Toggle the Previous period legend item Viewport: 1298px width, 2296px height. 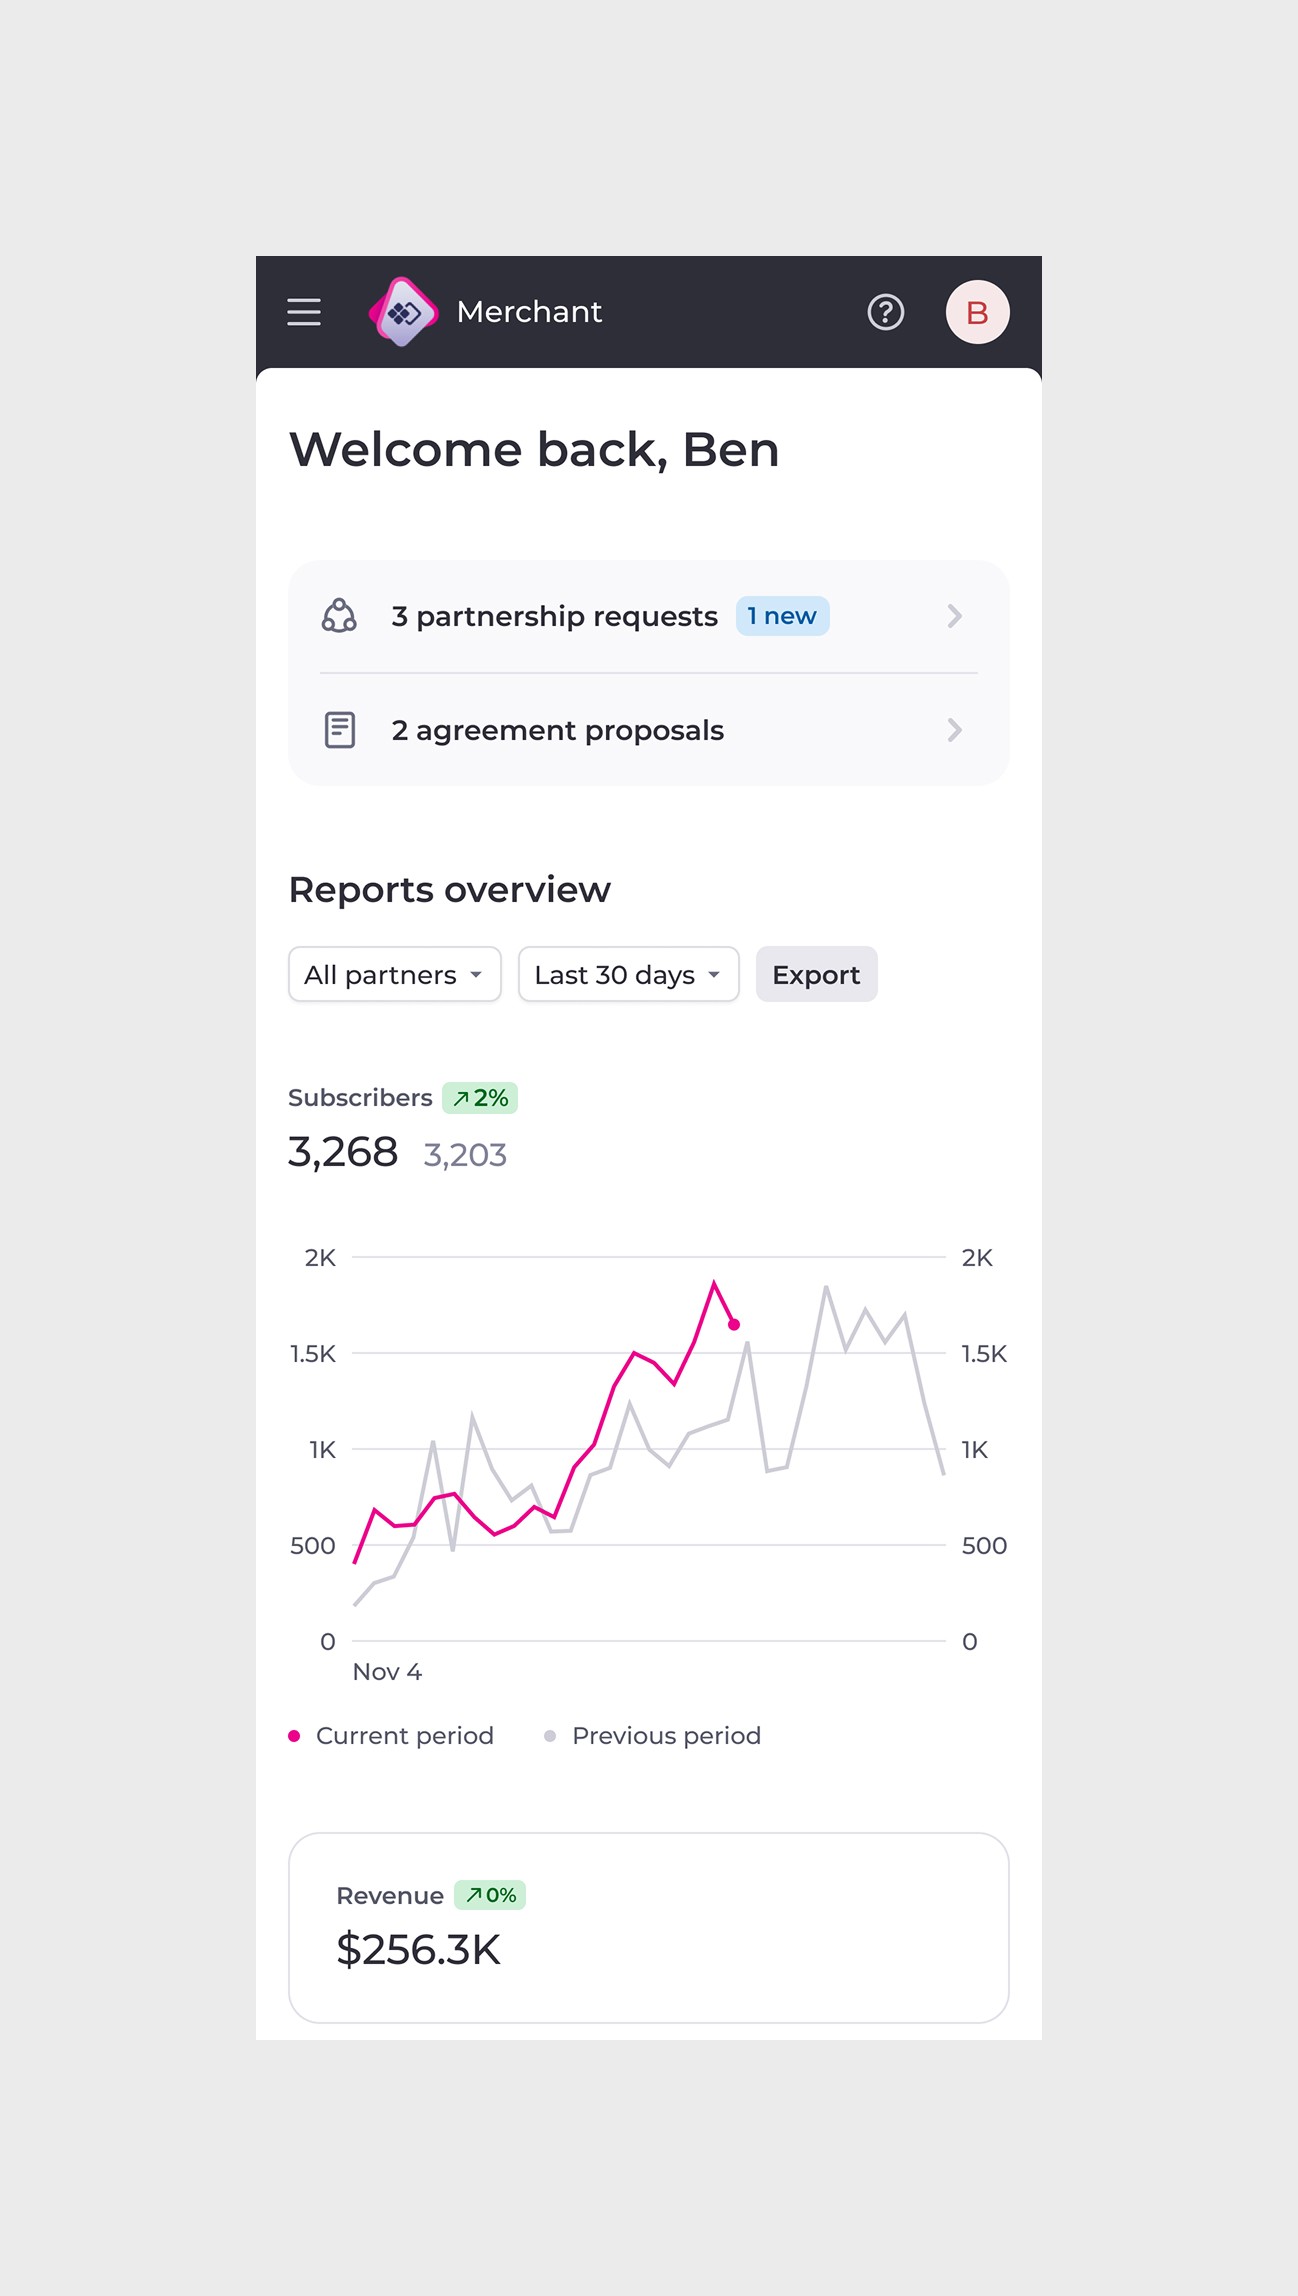click(652, 1735)
